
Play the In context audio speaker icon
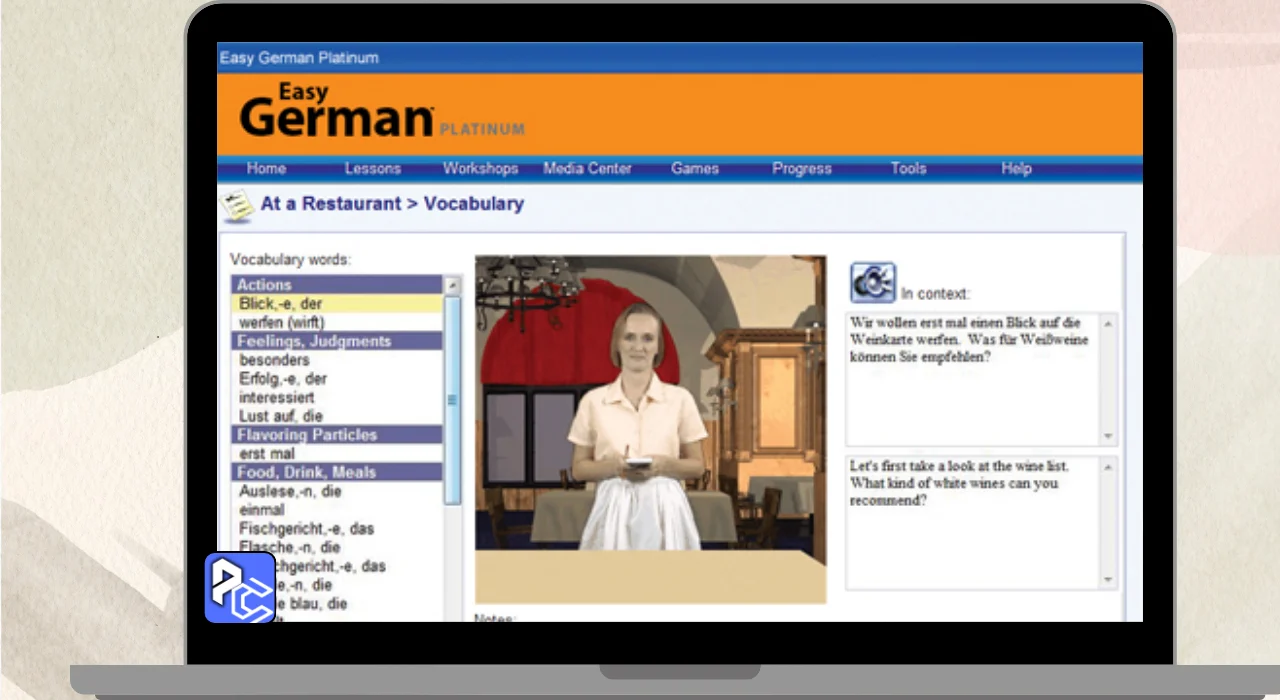[873, 283]
